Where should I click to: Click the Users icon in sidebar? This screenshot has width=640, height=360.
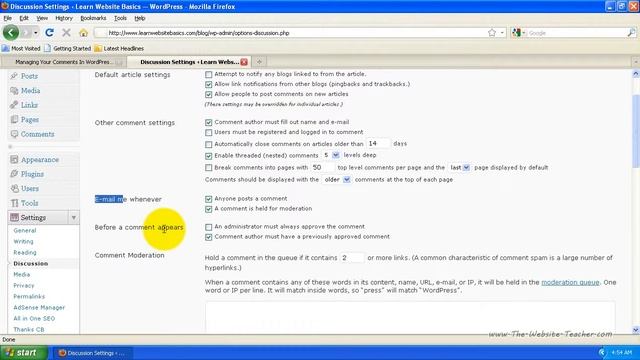pos(14,189)
